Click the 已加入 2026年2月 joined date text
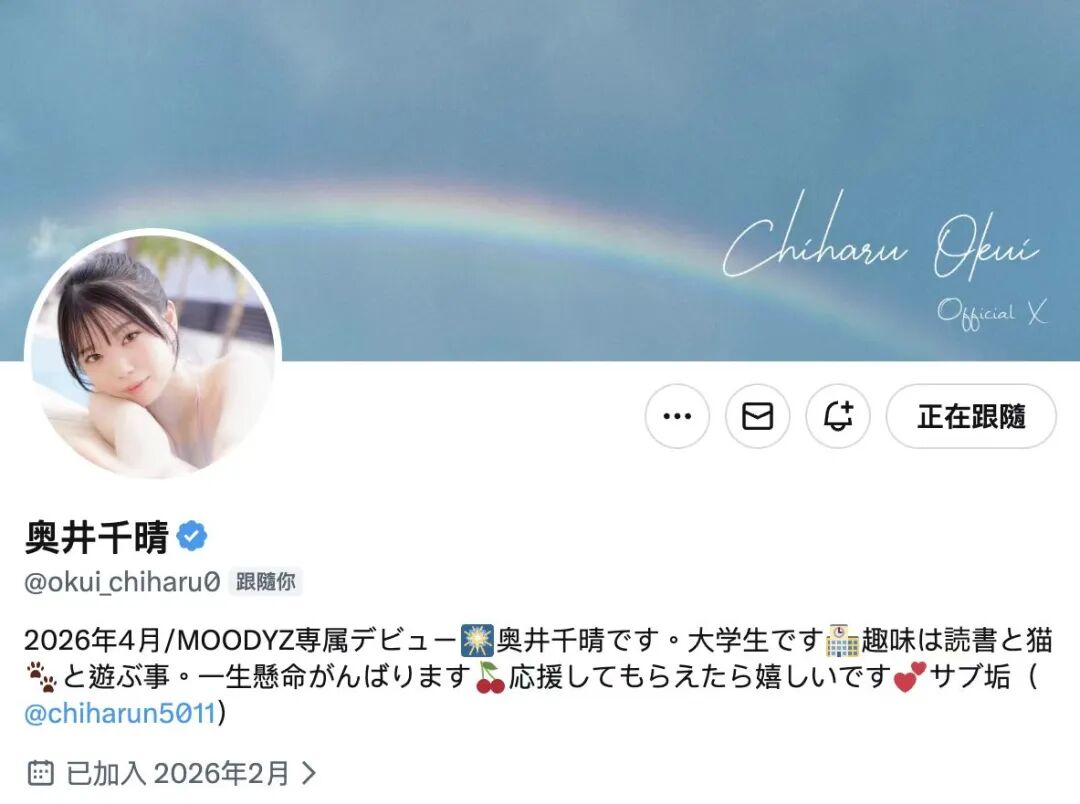Image resolution: width=1080 pixels, height=804 pixels. [x=178, y=773]
